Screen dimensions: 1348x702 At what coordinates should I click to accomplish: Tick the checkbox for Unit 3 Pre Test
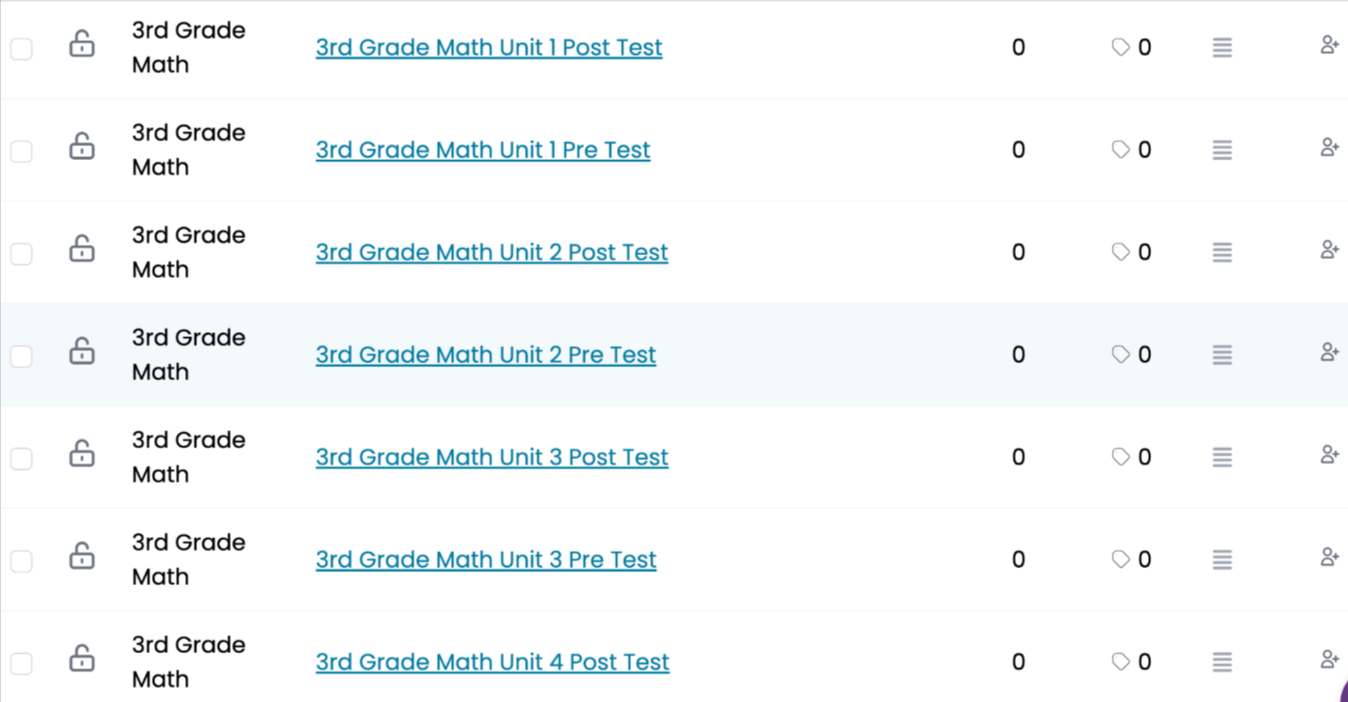tap(21, 561)
